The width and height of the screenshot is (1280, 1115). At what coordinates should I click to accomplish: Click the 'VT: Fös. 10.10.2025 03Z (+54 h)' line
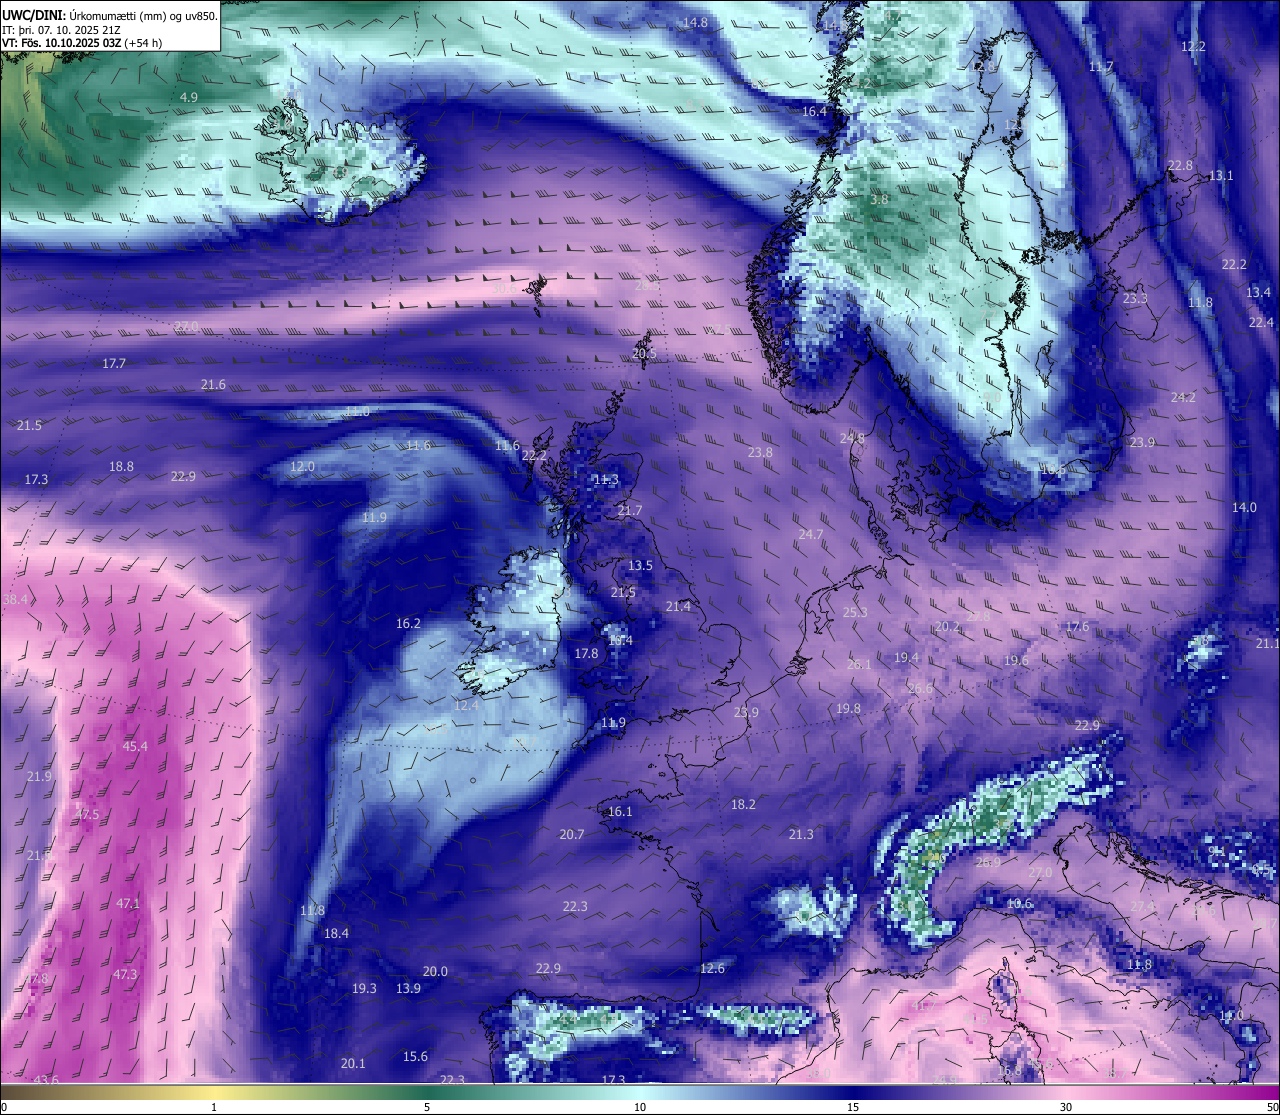point(82,43)
